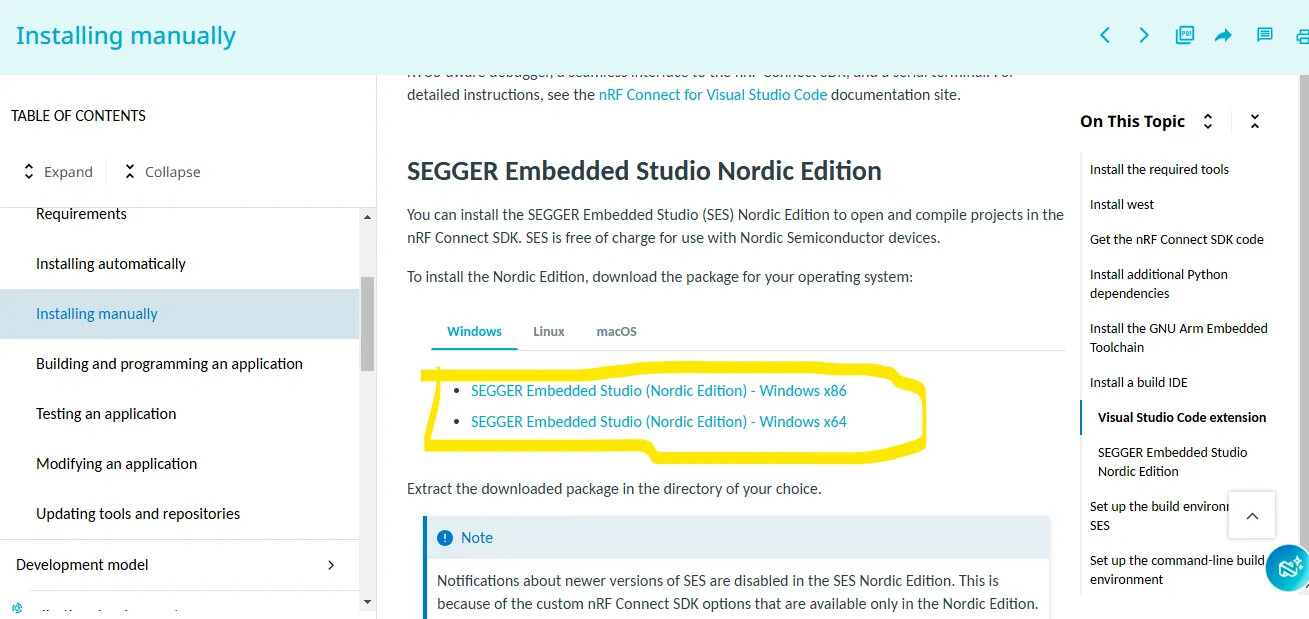
Task: Click the 'Extract the downloaded package' sentence
Action: point(614,489)
